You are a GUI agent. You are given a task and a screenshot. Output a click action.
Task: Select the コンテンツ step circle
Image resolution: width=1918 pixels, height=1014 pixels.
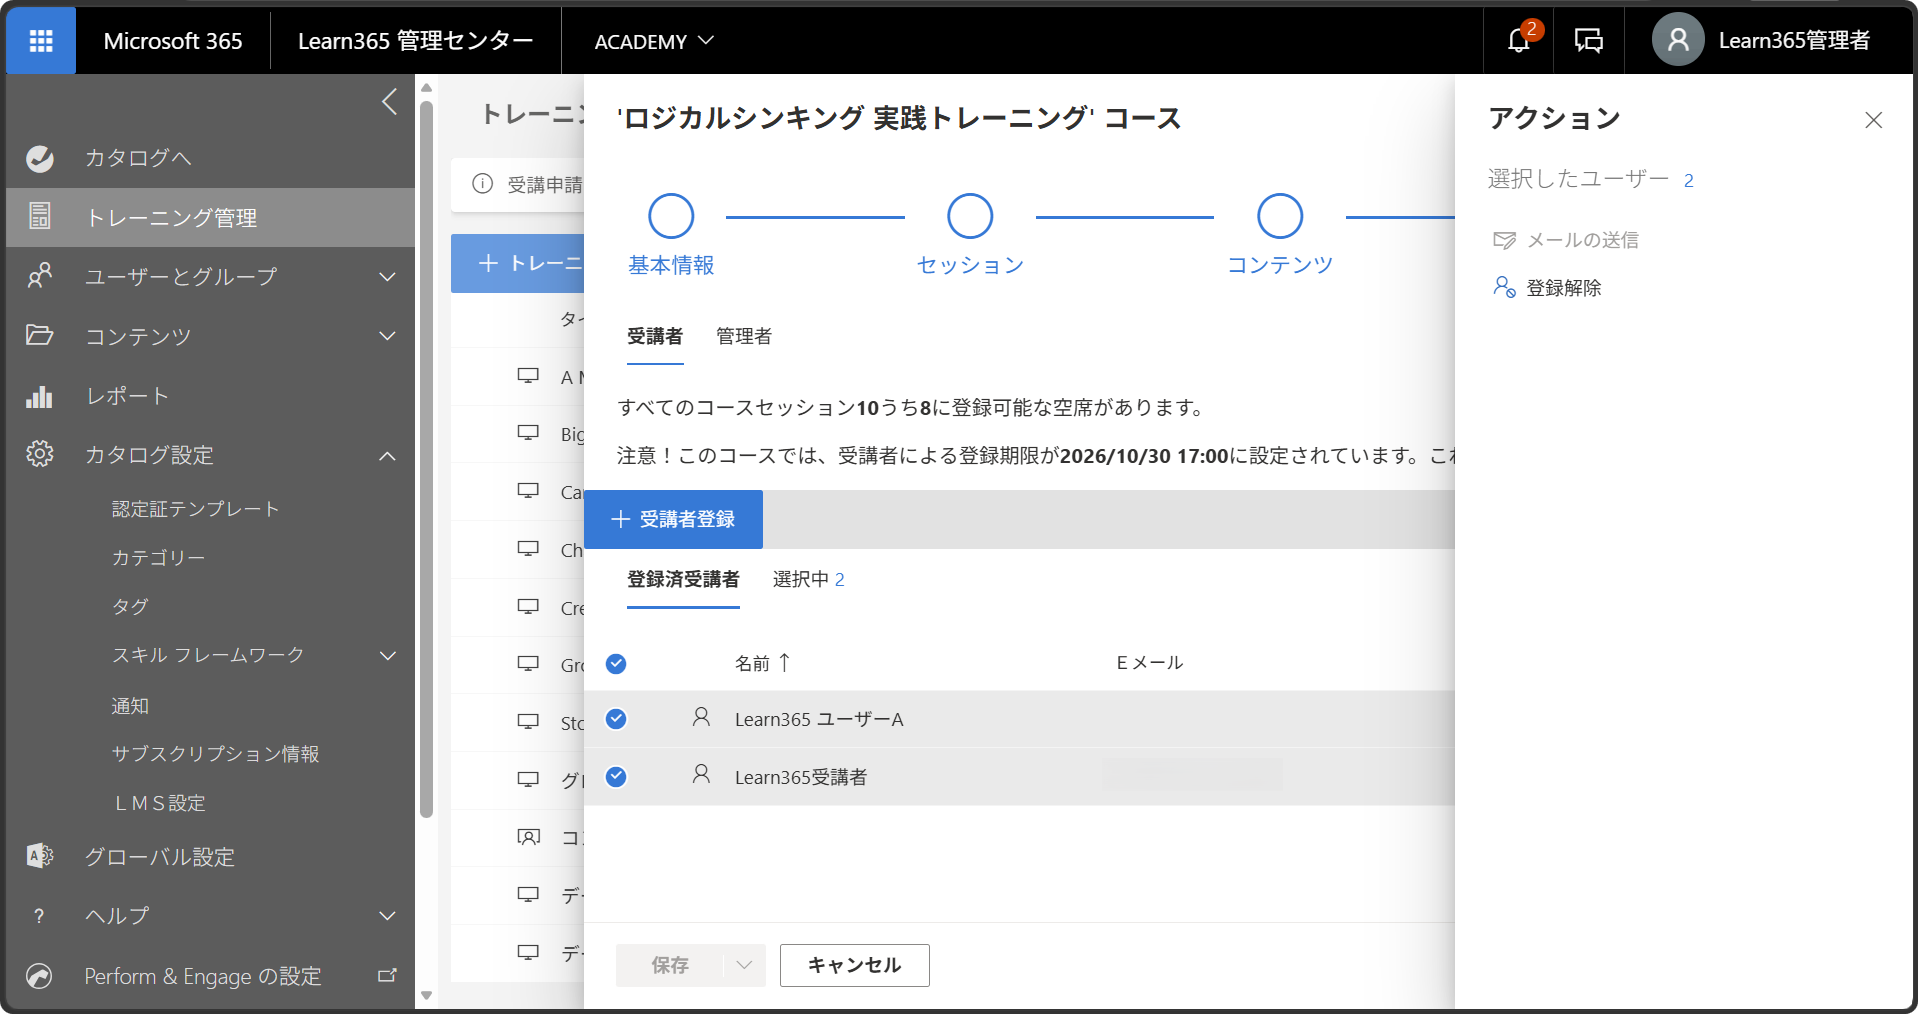coord(1280,216)
